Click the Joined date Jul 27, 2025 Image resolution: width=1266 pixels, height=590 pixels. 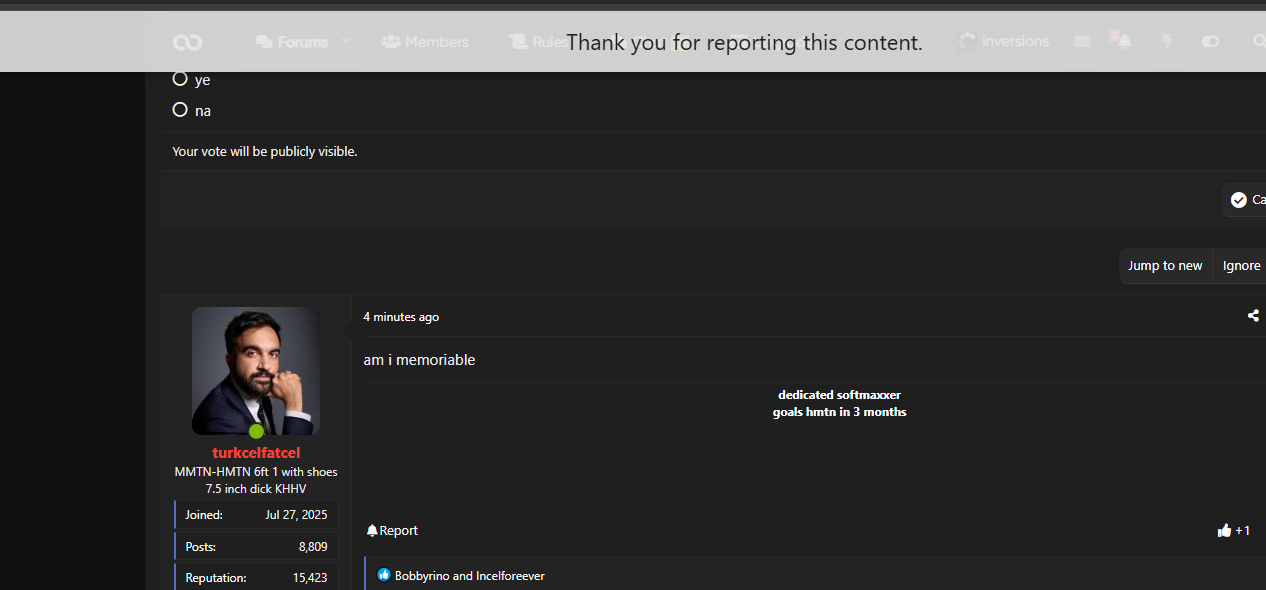(296, 515)
